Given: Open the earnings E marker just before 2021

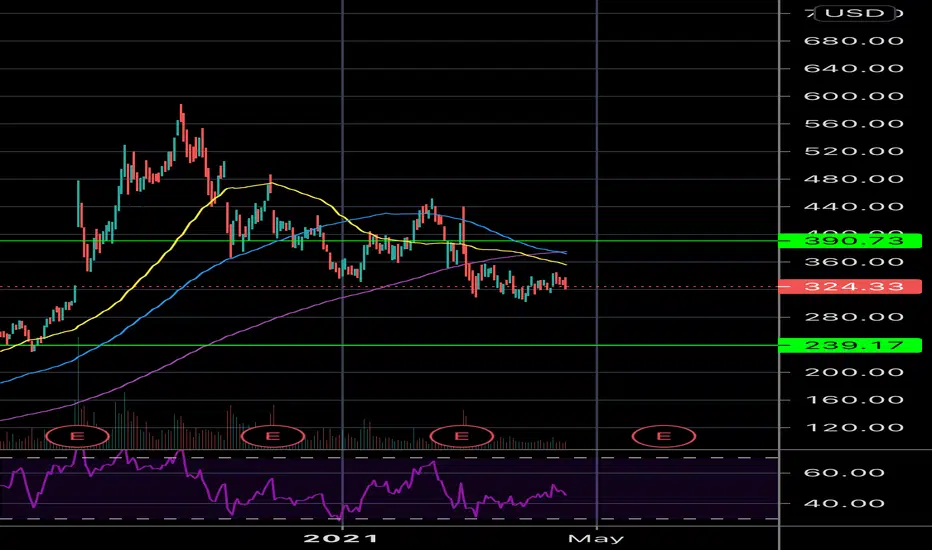Looking at the screenshot, I should [273, 436].
